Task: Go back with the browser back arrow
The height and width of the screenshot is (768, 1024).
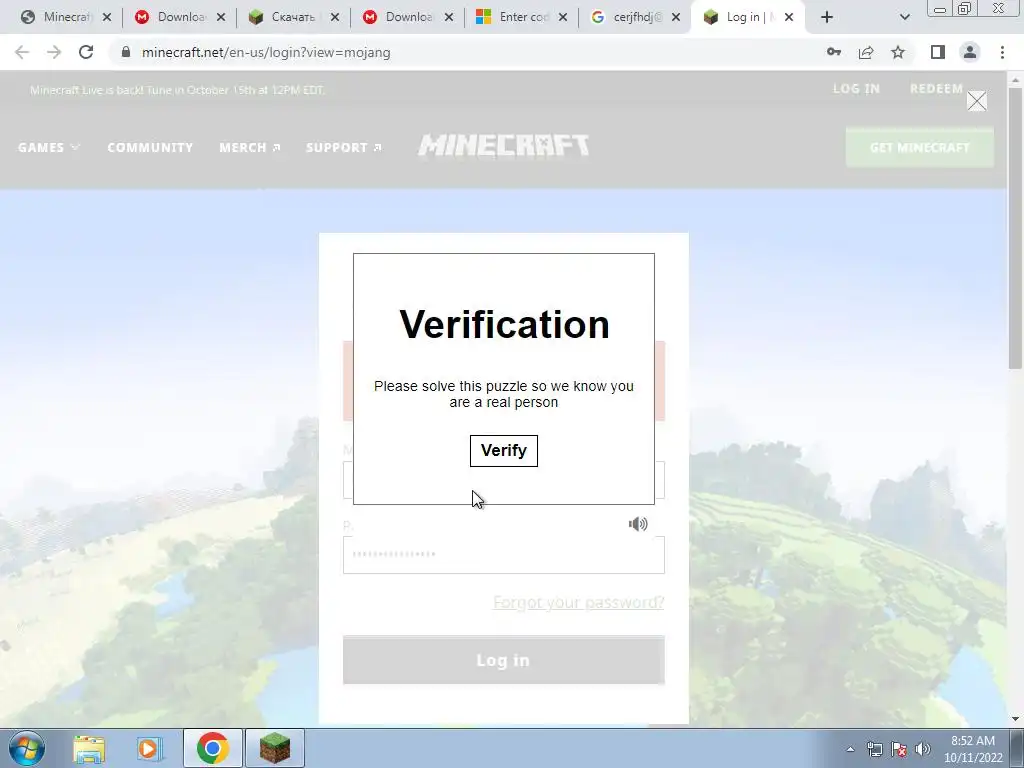Action: 22,52
